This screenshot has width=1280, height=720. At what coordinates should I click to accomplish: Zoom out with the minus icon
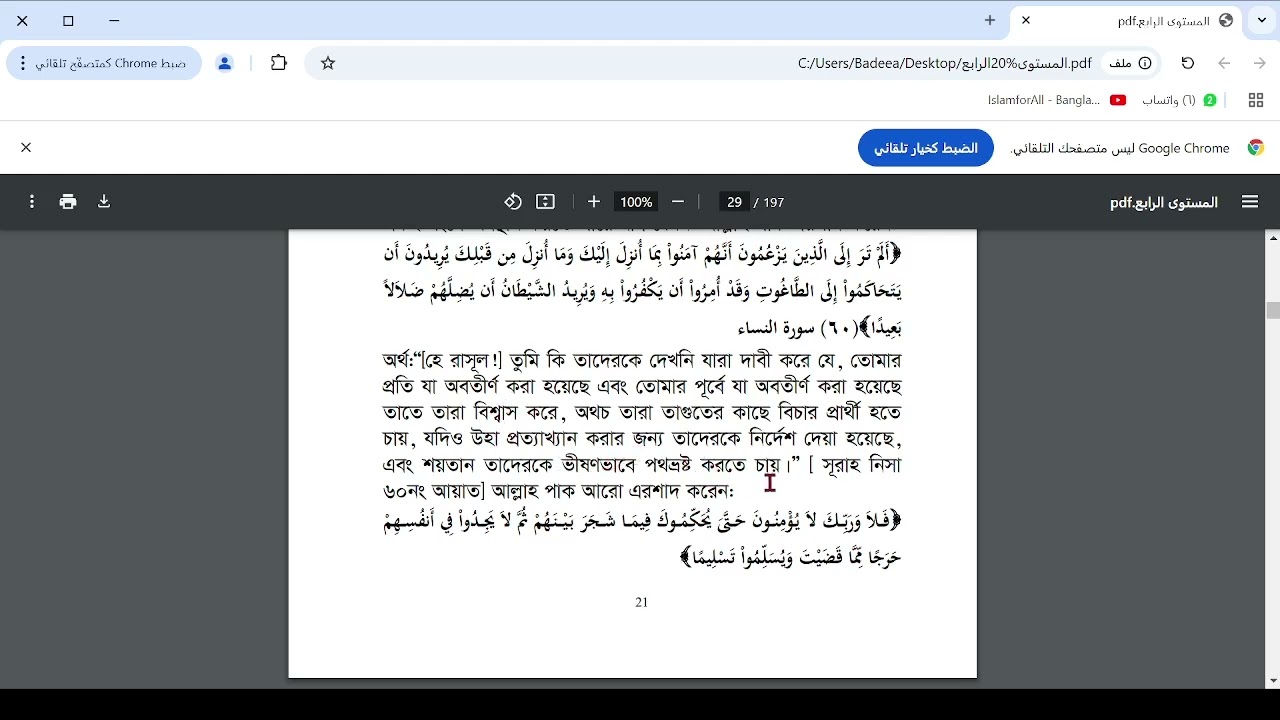678,202
